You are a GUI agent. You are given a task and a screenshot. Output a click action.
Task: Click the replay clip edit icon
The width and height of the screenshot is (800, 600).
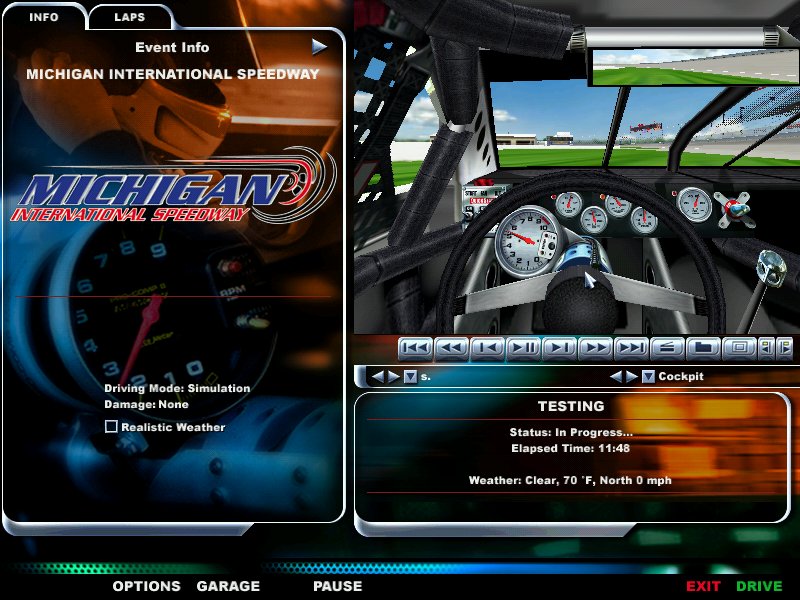pyautogui.click(x=667, y=348)
